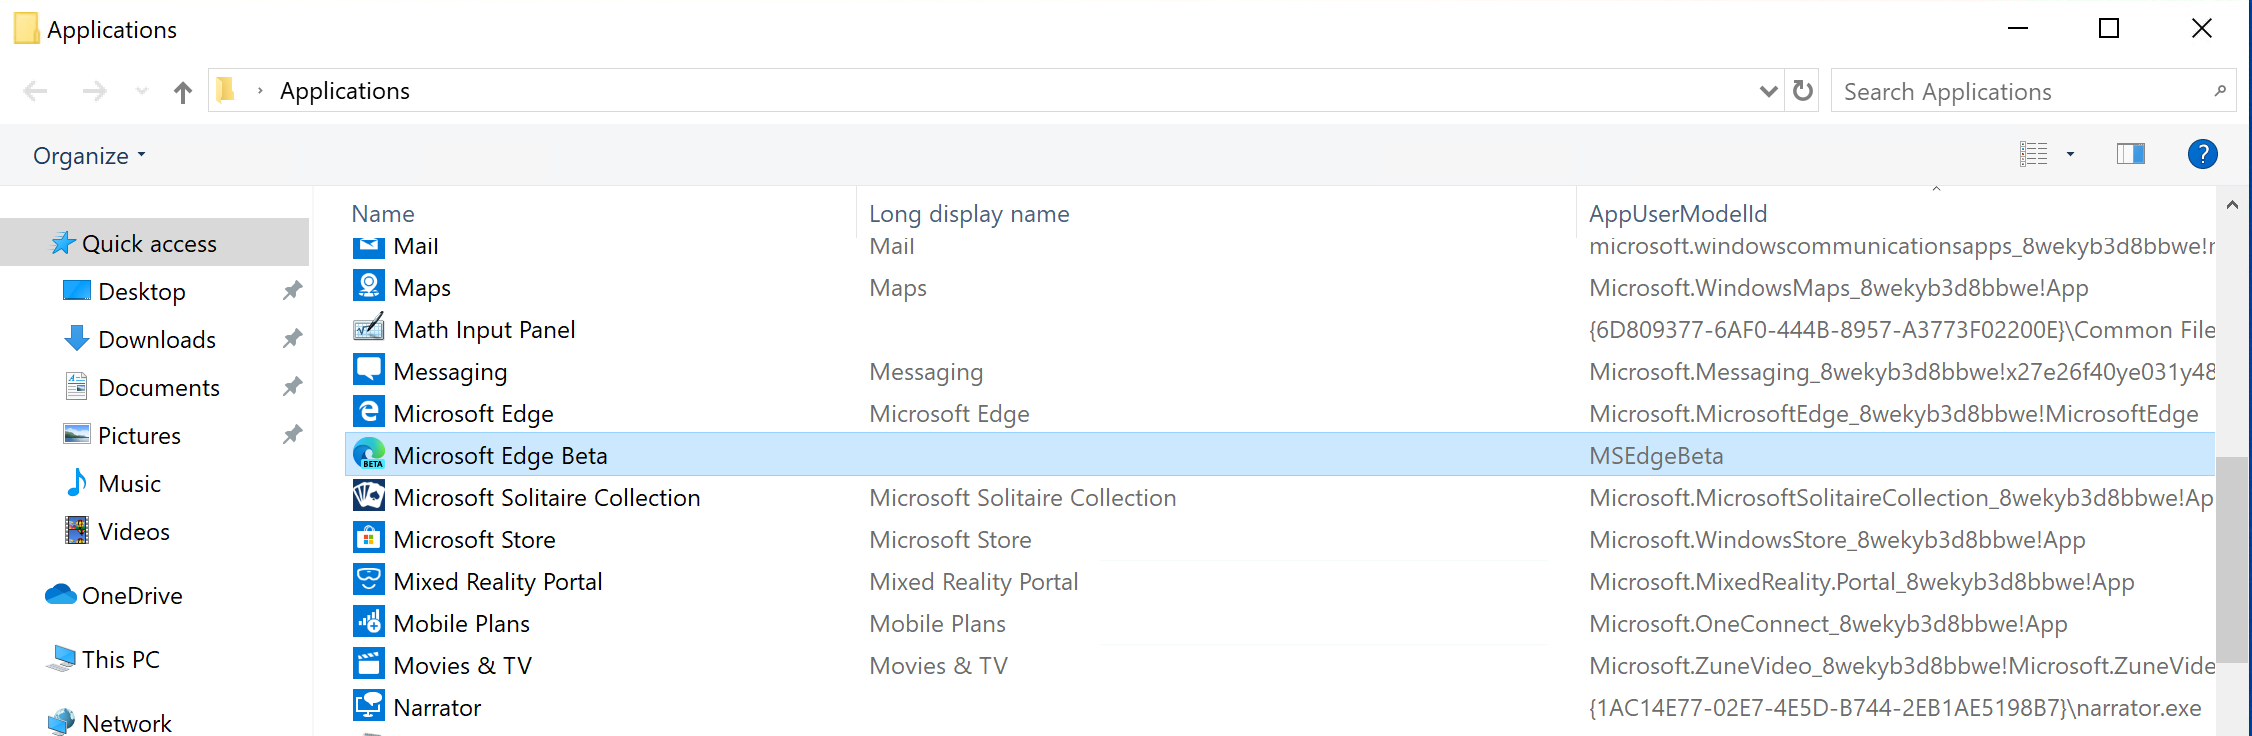Click the Movies & TV icon
Screen dimensions: 2252x736
[369, 664]
